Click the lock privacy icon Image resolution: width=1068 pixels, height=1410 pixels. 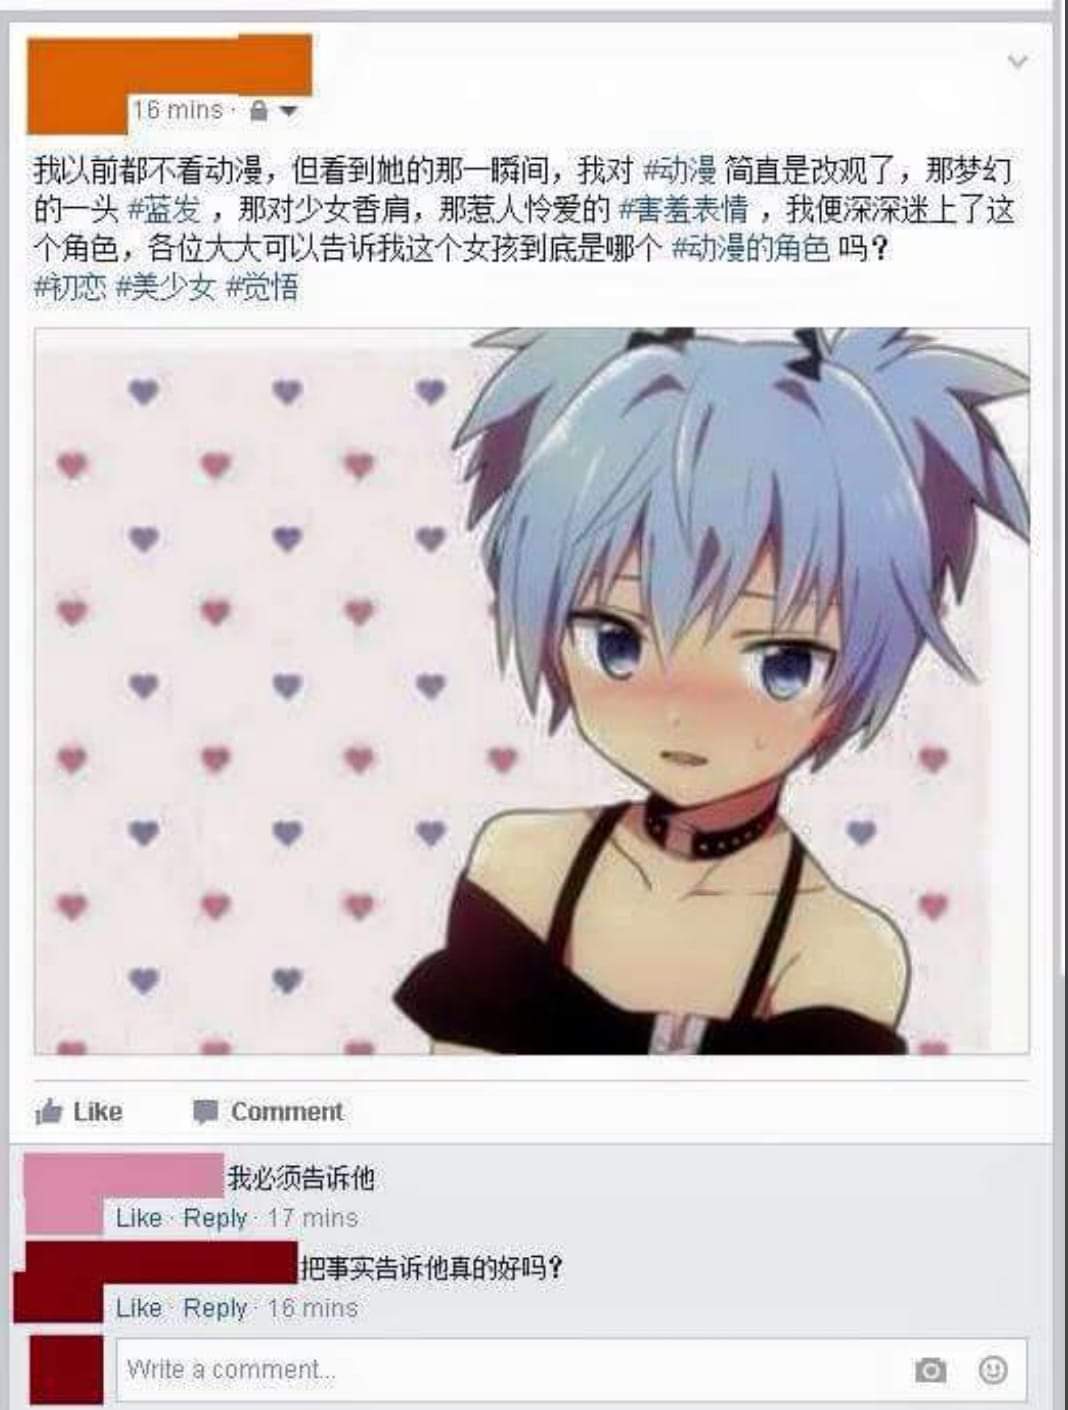coord(258,112)
